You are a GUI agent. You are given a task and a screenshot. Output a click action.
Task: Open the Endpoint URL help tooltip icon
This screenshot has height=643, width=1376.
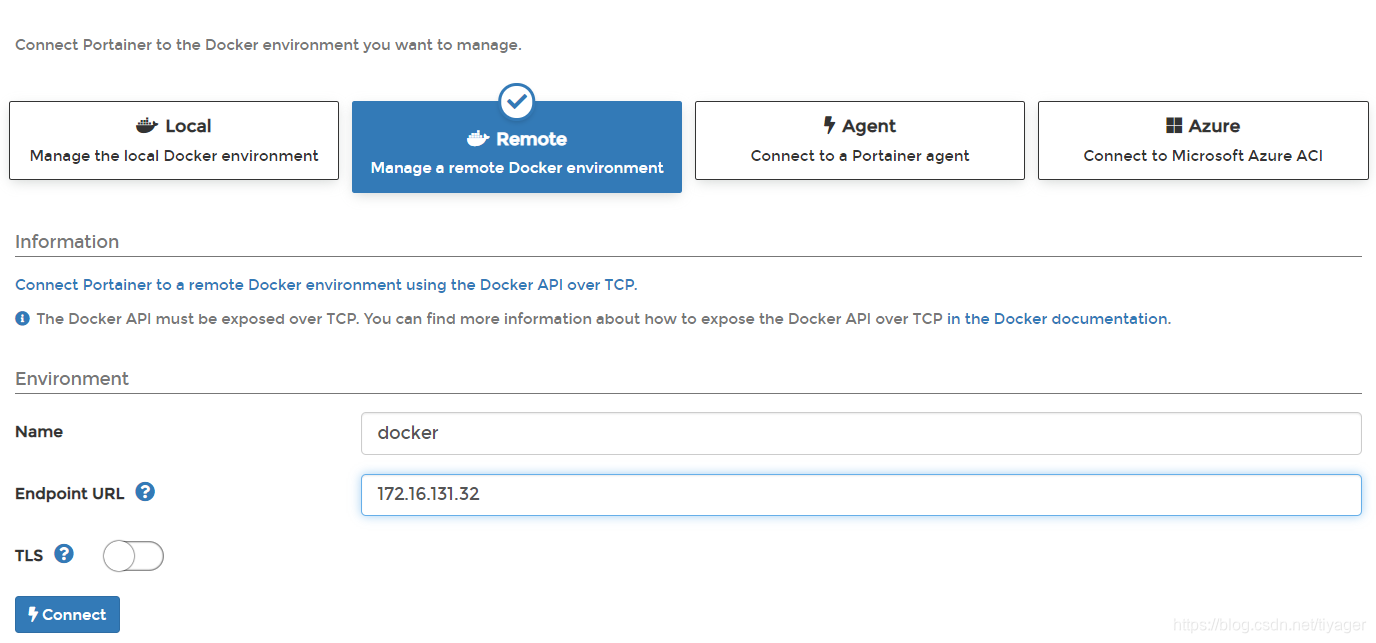pos(145,492)
